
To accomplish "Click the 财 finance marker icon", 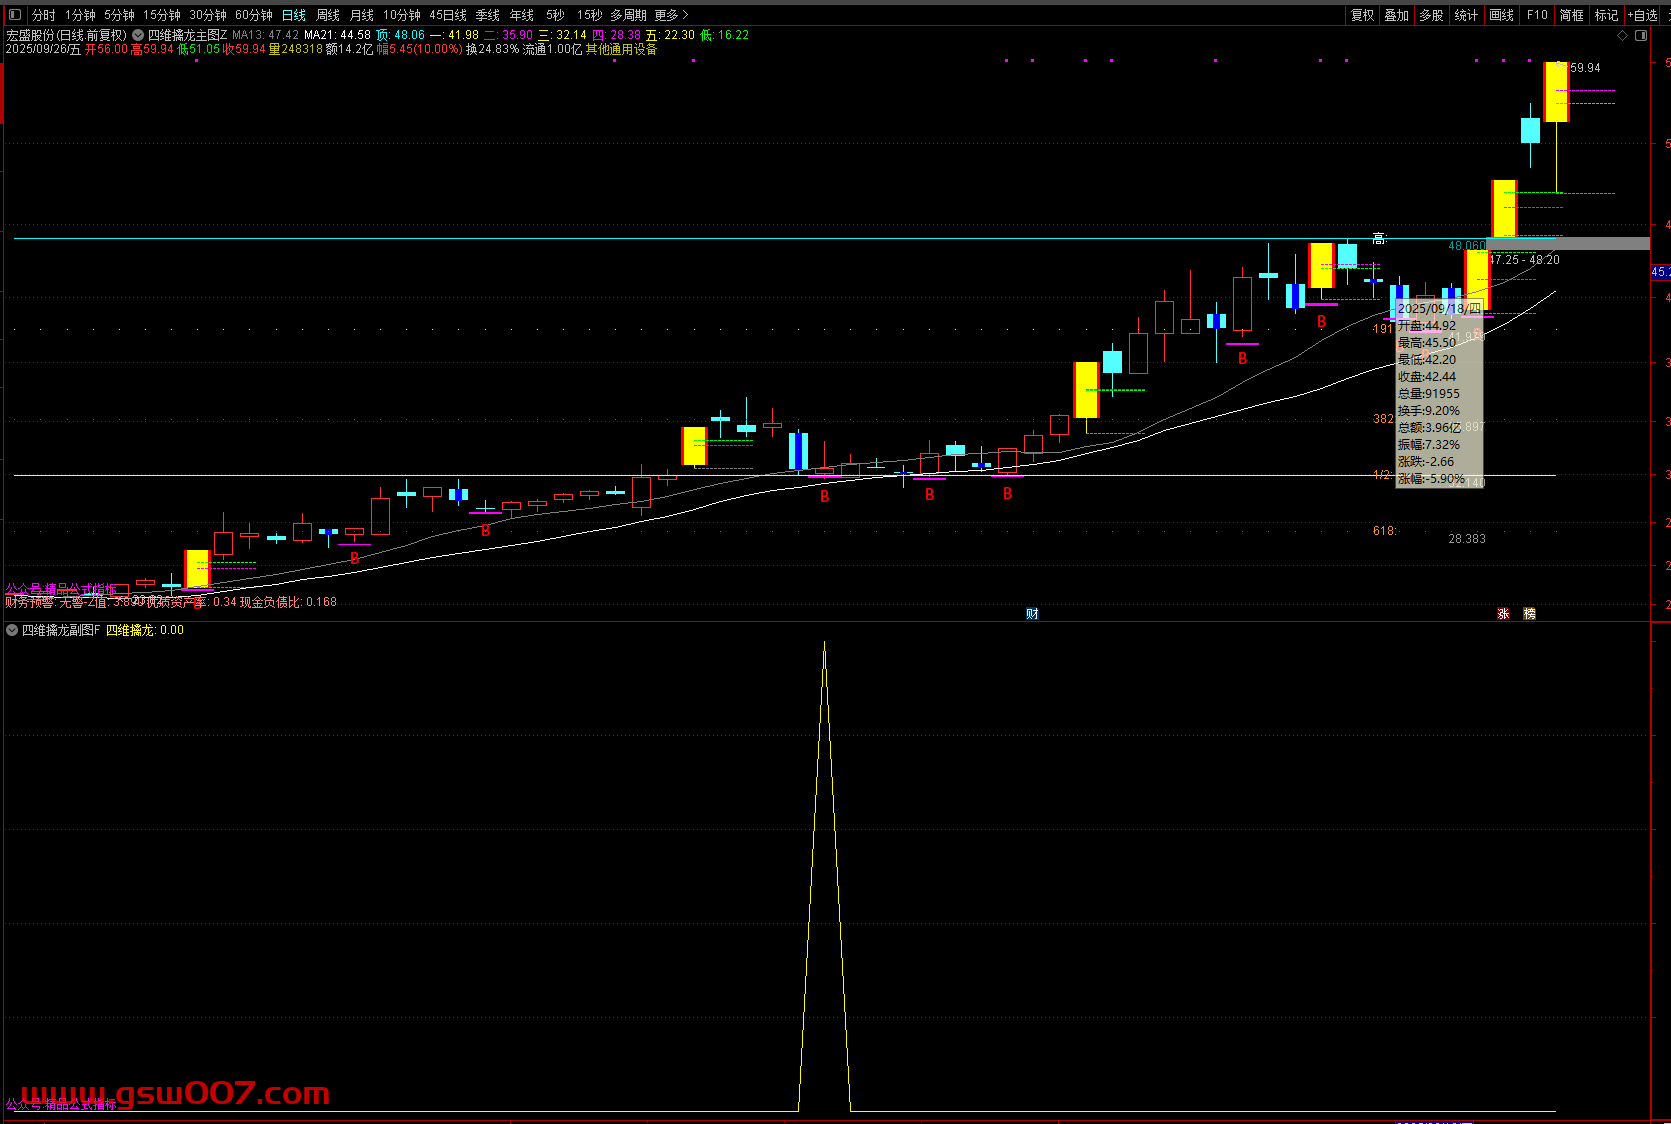I will pyautogui.click(x=1032, y=614).
